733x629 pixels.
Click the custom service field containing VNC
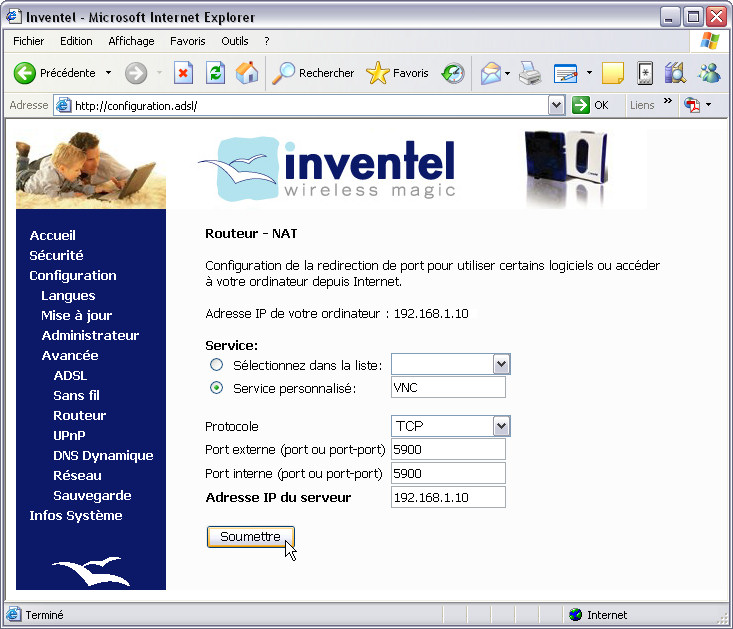point(448,387)
